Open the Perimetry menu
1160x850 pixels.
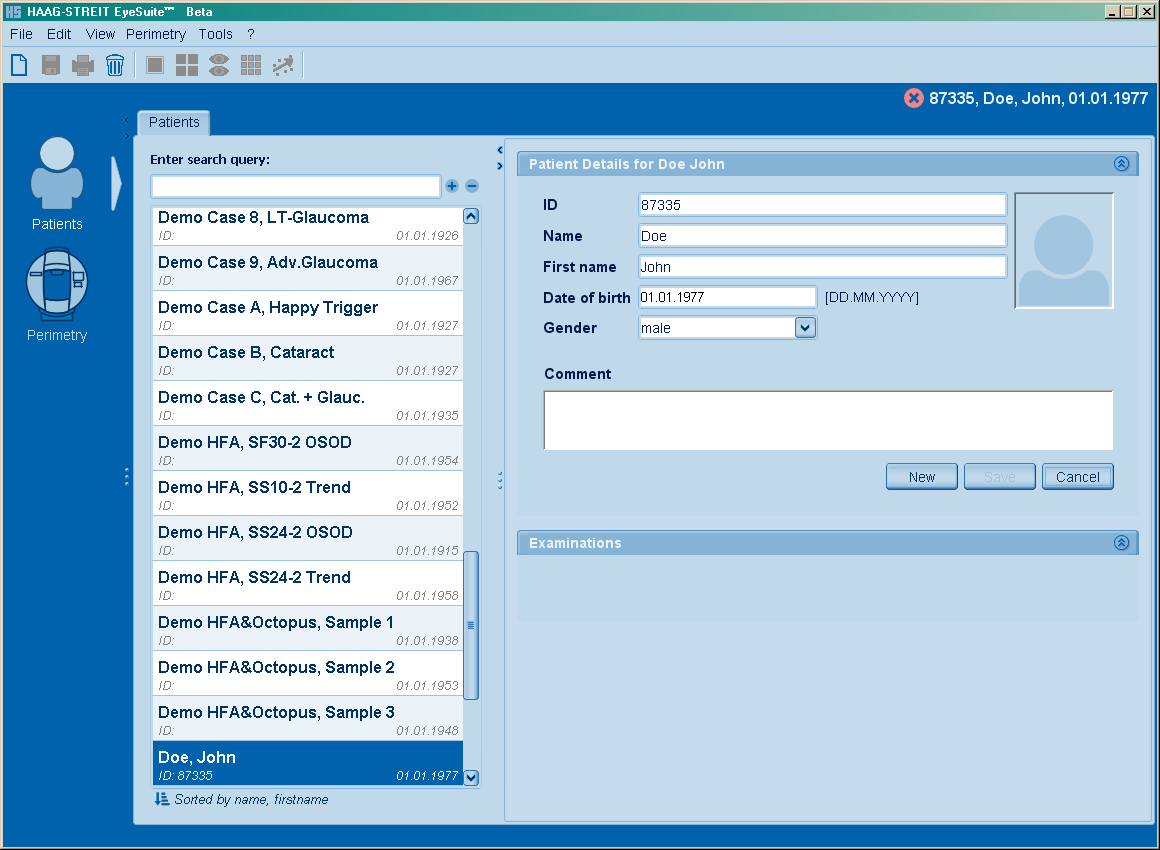pos(156,34)
